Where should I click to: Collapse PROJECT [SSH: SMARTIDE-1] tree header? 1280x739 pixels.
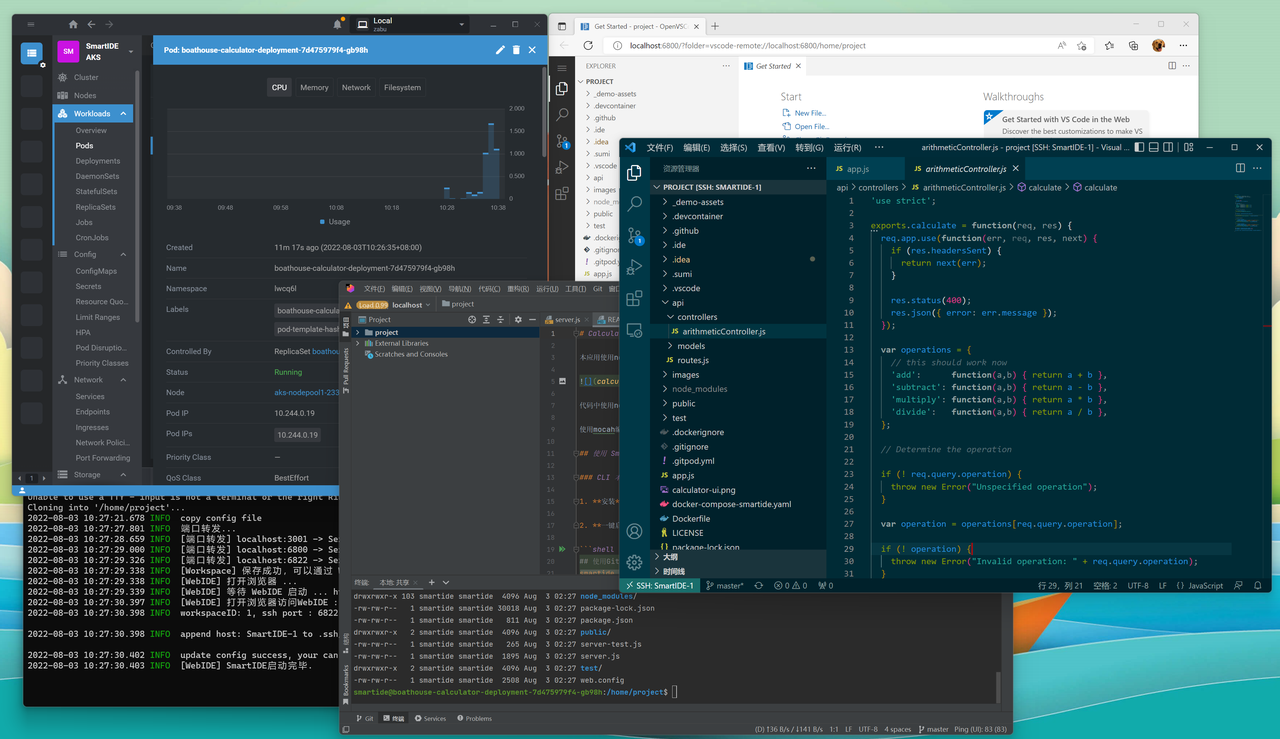(x=738, y=187)
